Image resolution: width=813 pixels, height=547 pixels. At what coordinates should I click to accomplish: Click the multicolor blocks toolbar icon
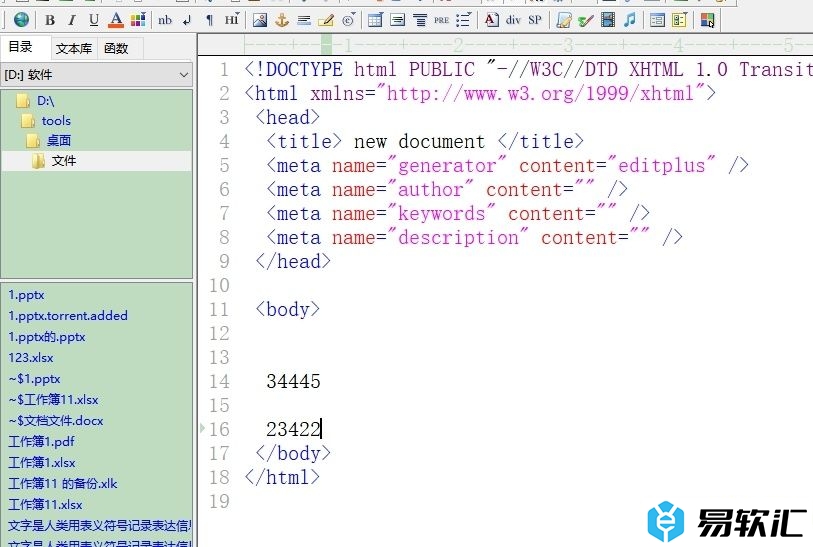(x=707, y=20)
